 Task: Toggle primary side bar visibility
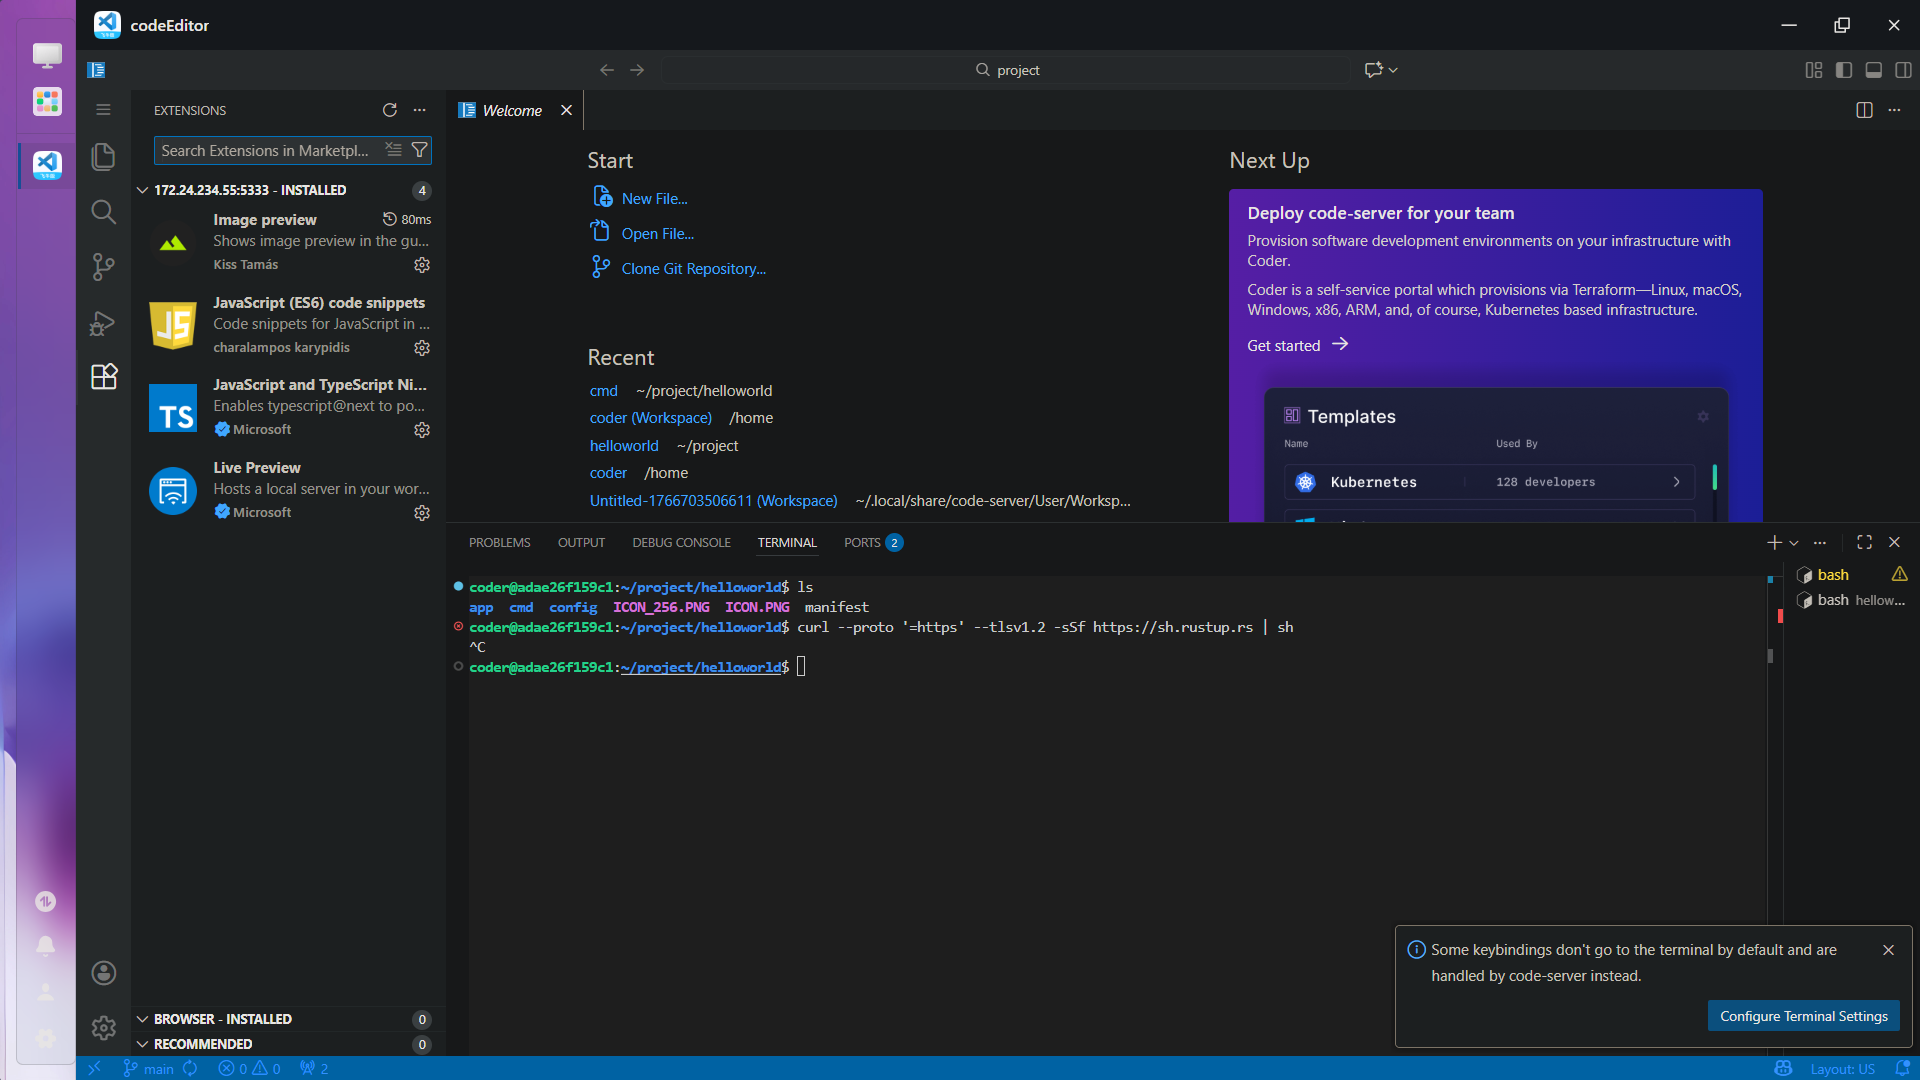(x=1844, y=70)
